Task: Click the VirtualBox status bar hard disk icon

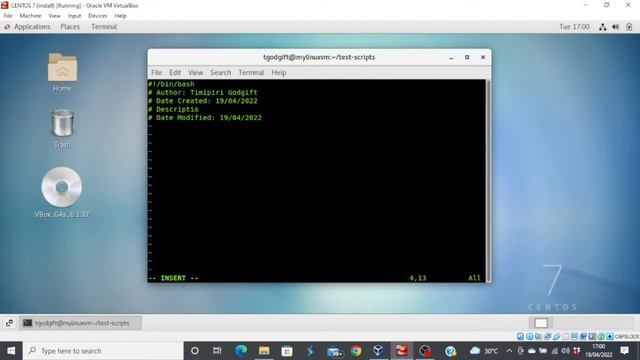Action: click(520, 336)
